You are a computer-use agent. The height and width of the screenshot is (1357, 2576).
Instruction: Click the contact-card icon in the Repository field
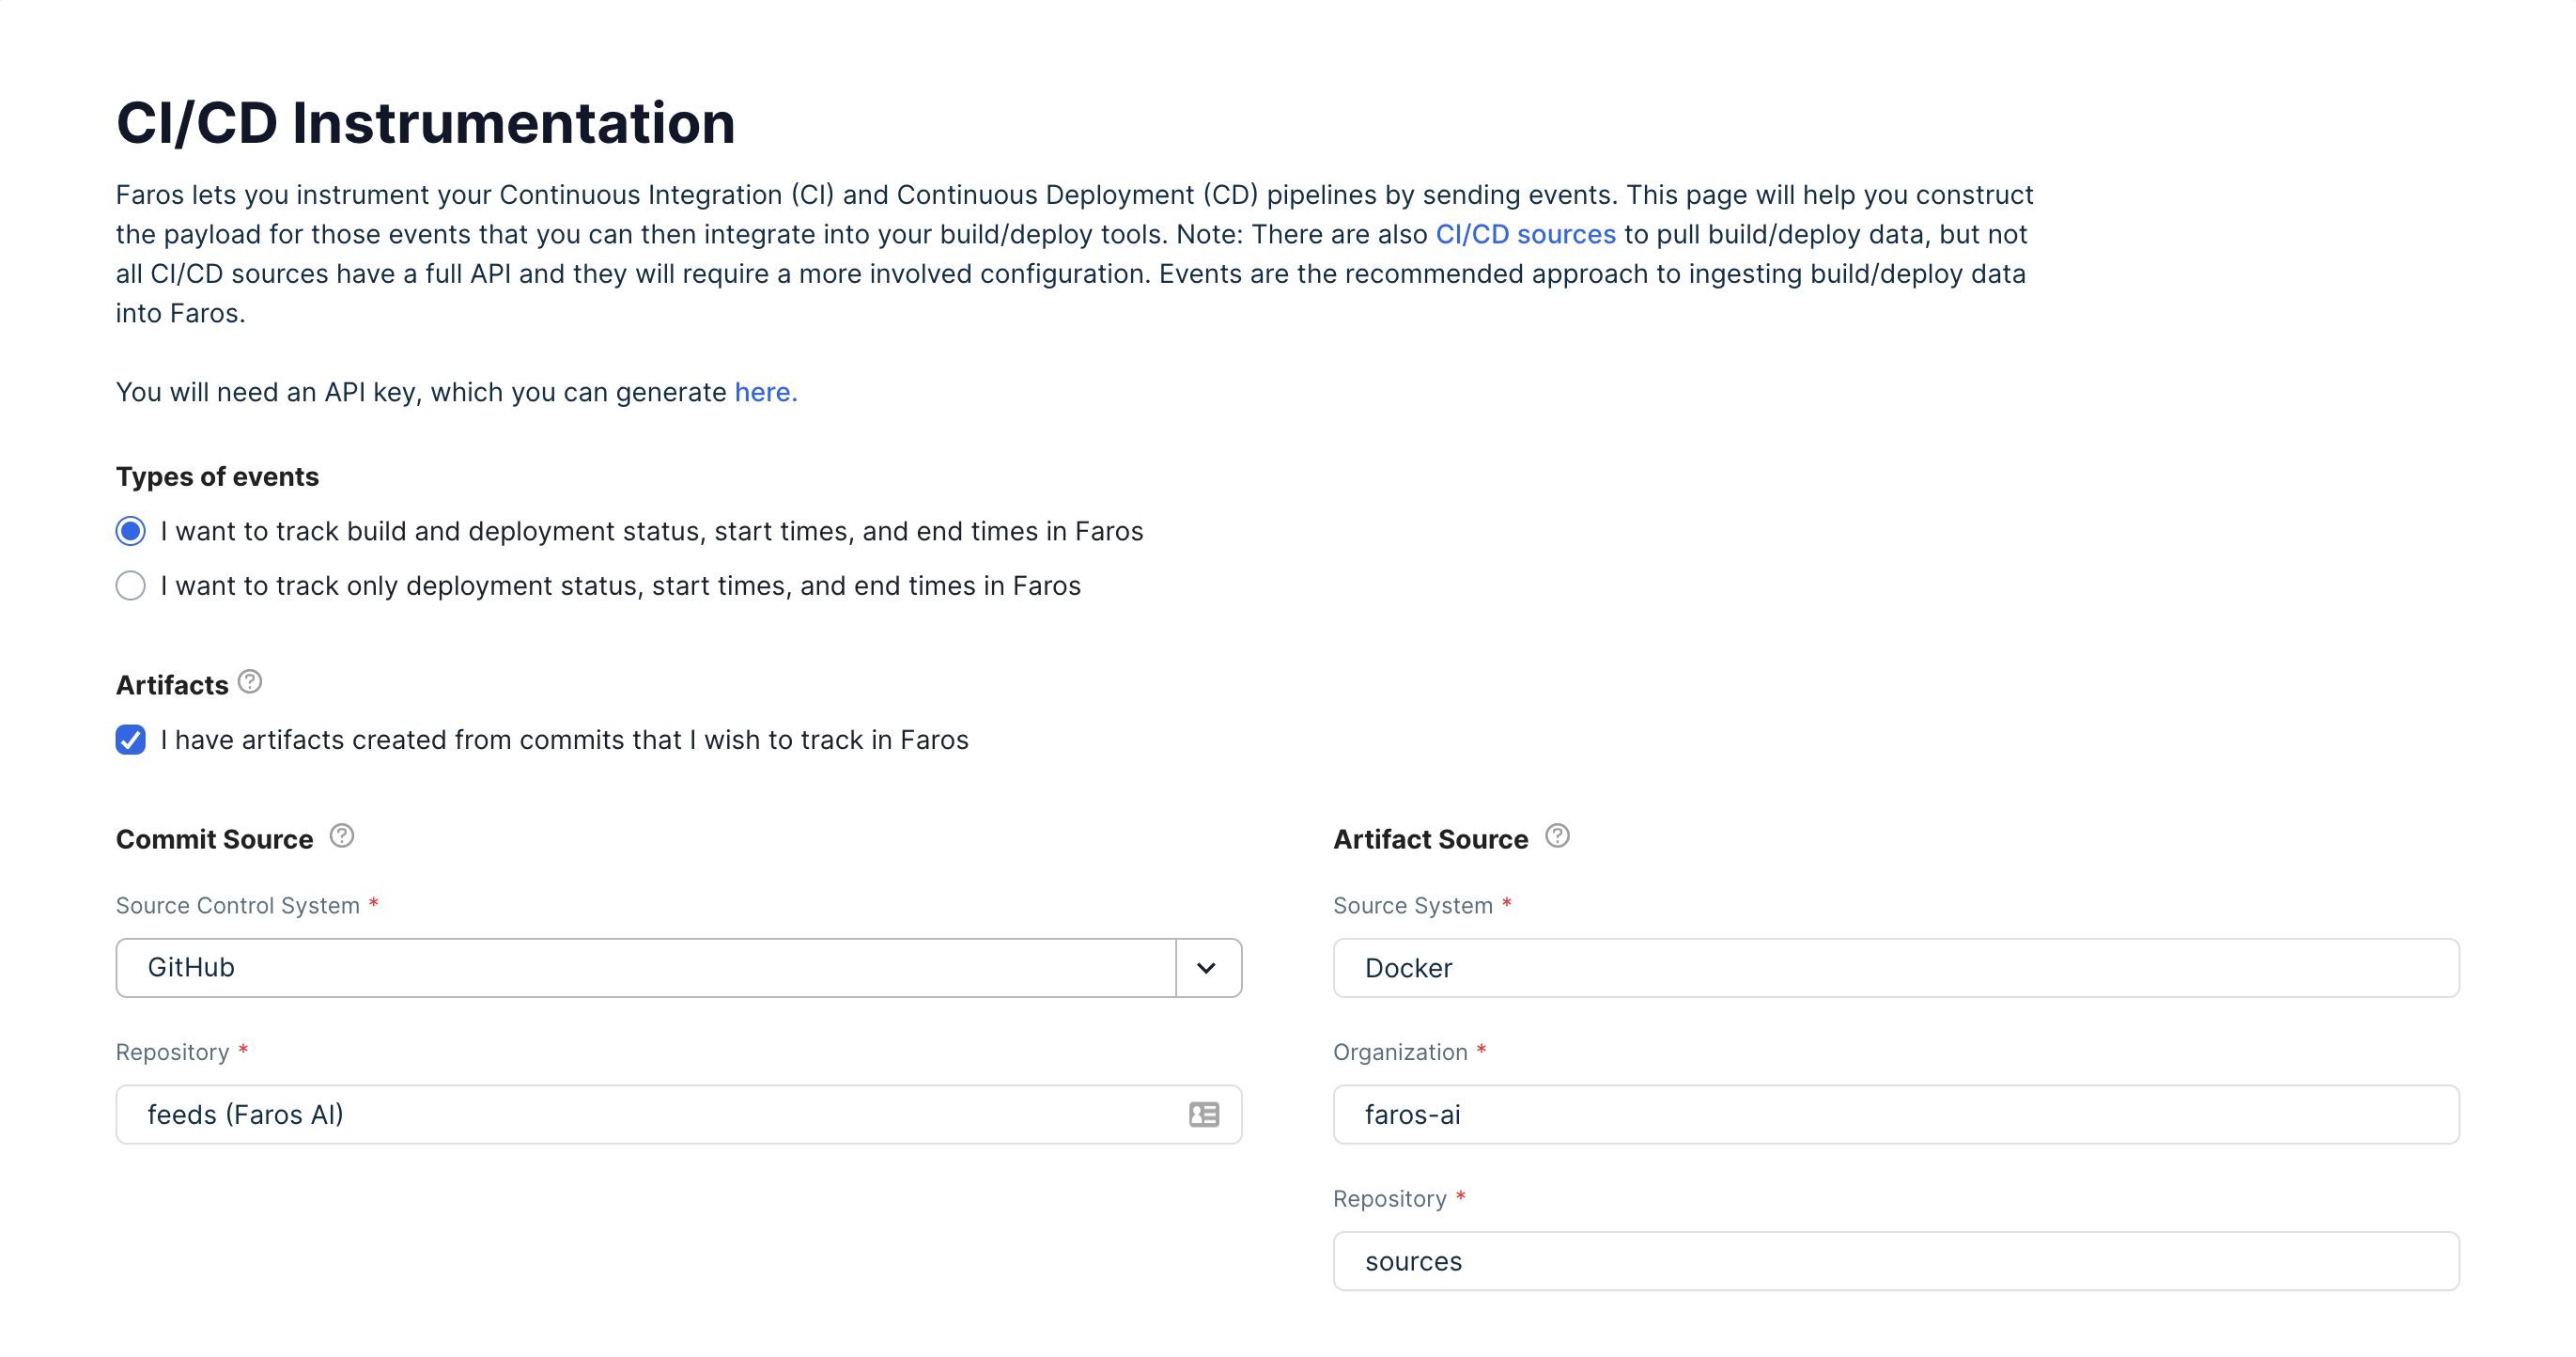point(1204,1114)
